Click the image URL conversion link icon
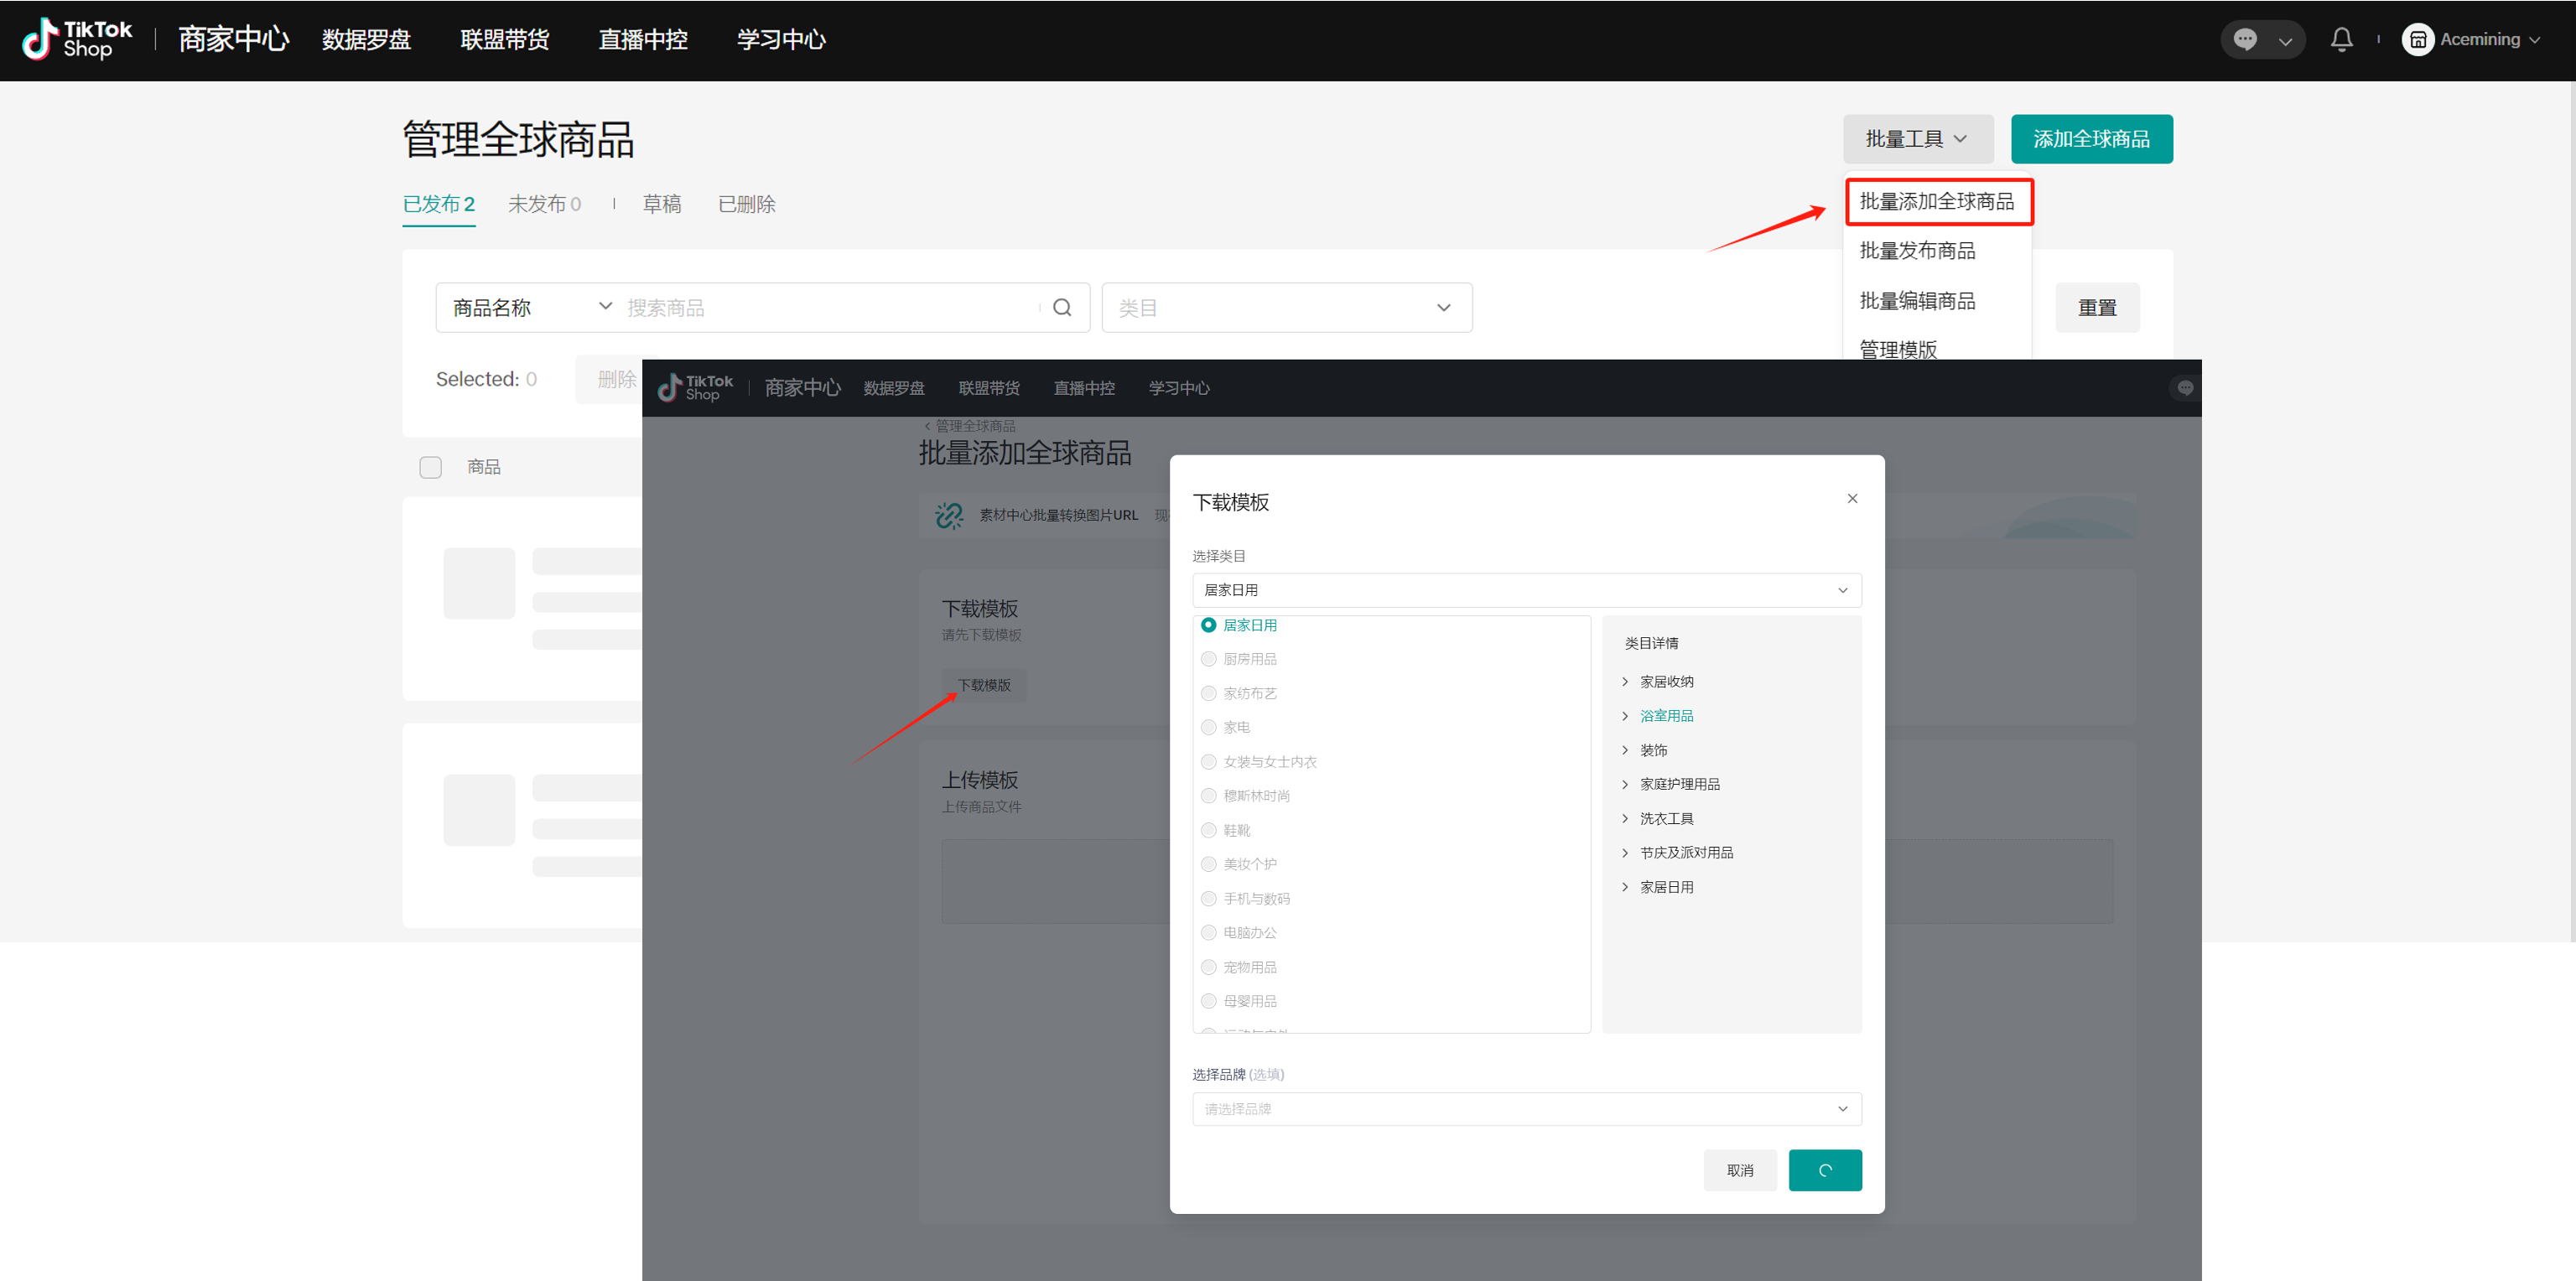2576x1281 pixels. tap(948, 515)
